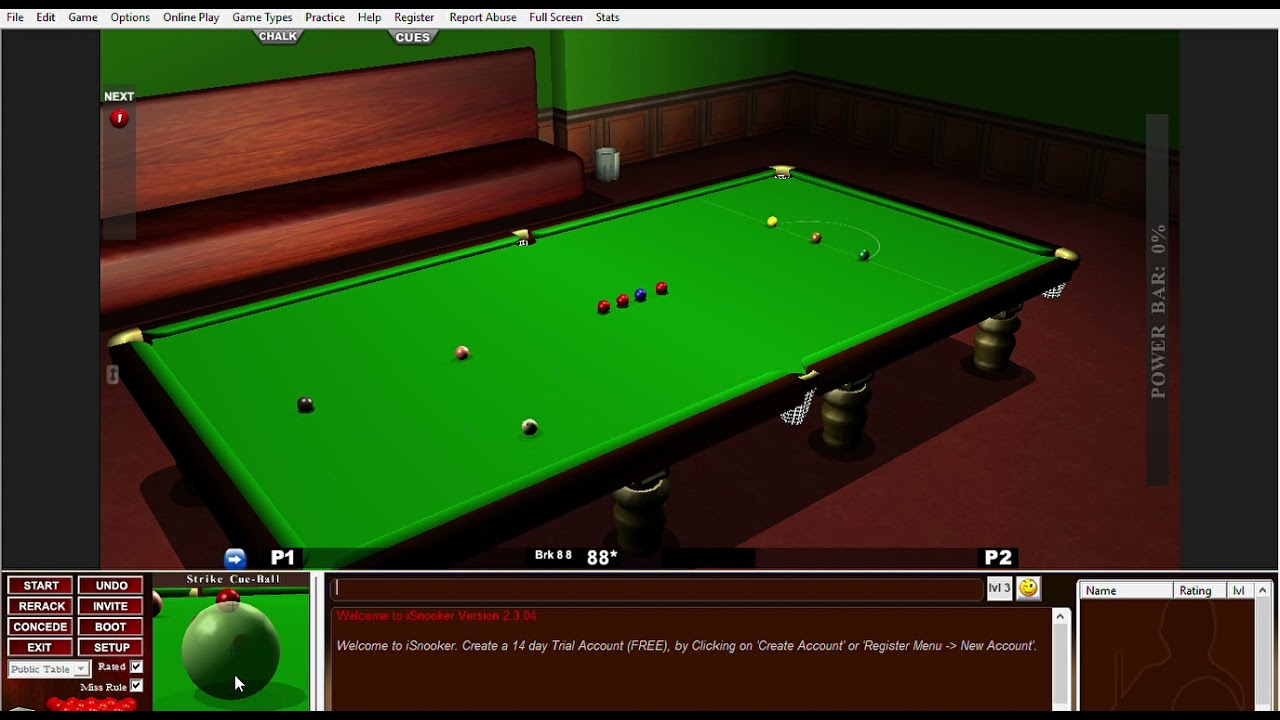Open the Edit menu
The width and height of the screenshot is (1280, 720).
[46, 17]
